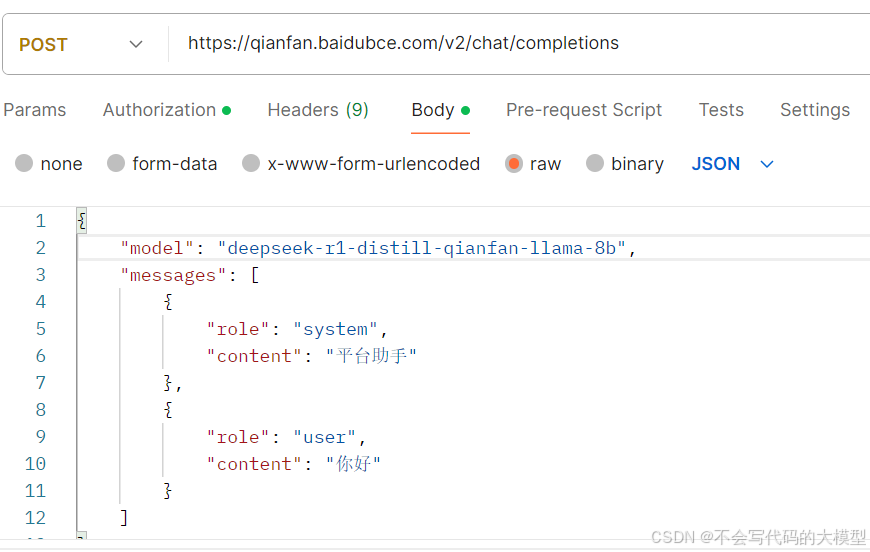Select the Body tab
This screenshot has width=870, height=552.
pyautogui.click(x=441, y=110)
